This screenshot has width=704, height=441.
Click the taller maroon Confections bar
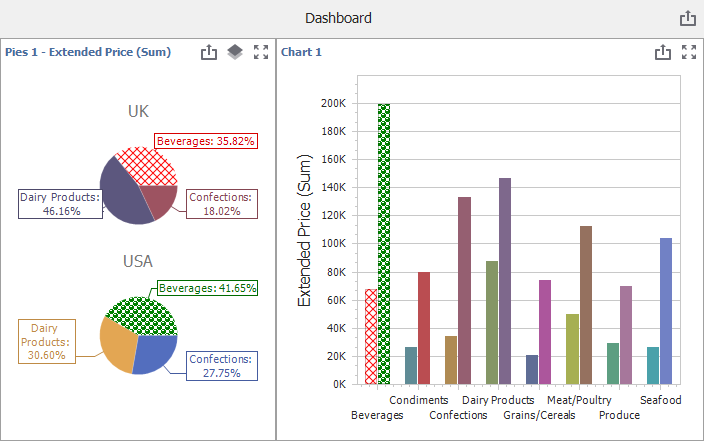point(465,291)
